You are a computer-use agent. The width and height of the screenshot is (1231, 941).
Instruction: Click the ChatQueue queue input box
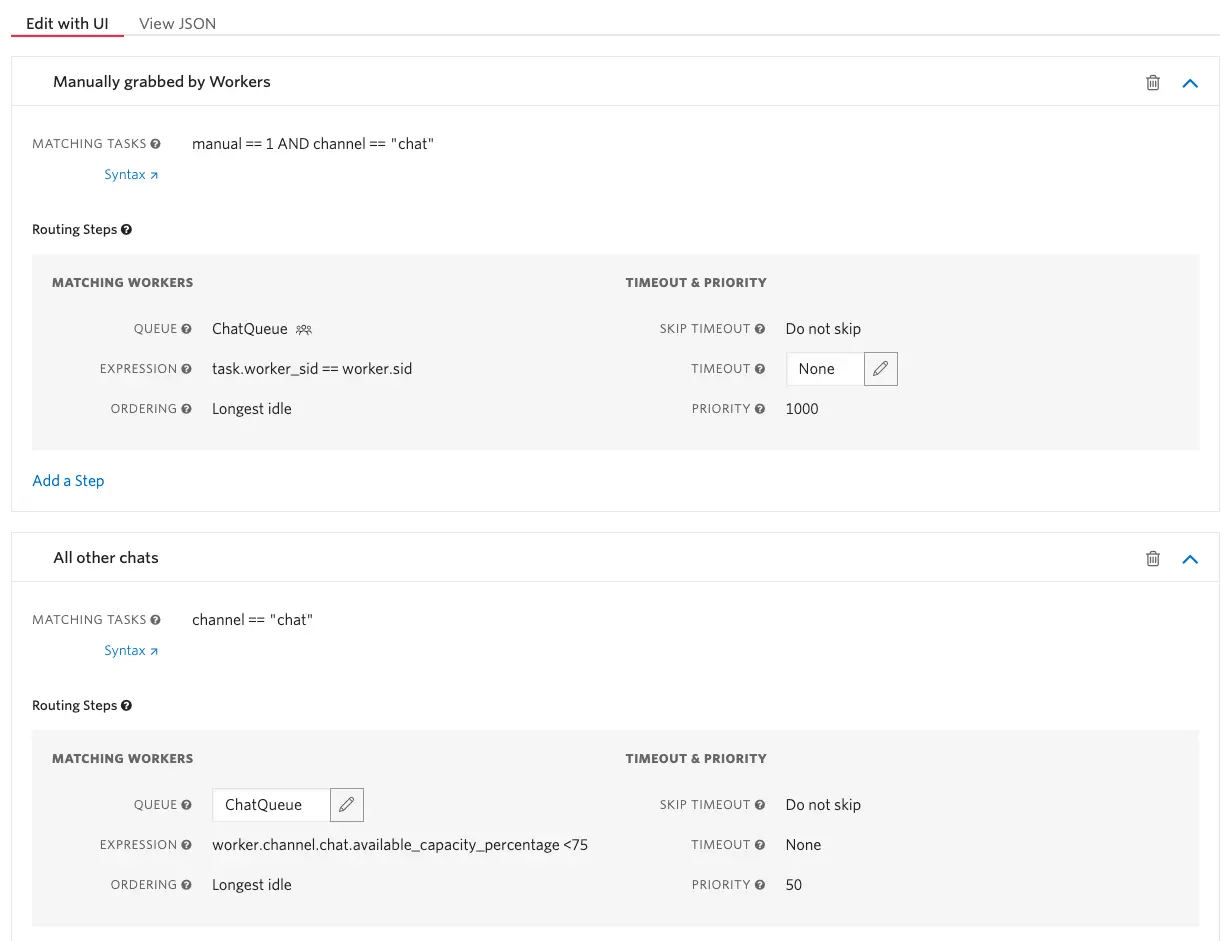coord(271,805)
